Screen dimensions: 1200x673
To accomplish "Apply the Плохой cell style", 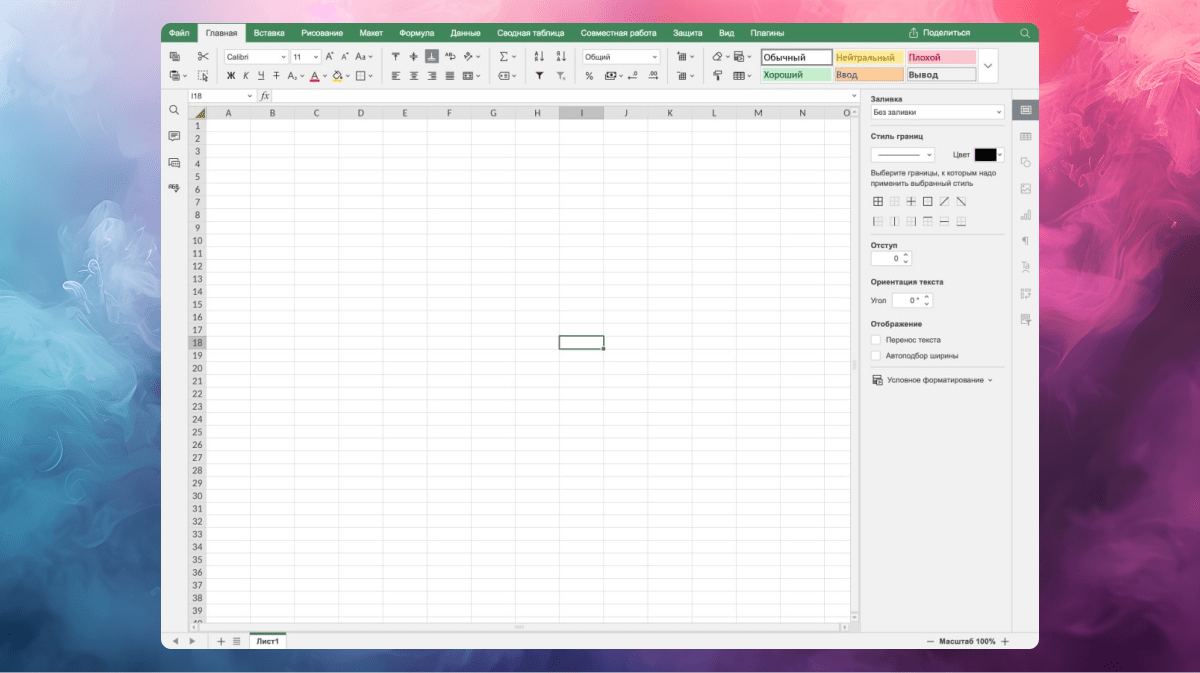I will click(x=942, y=57).
